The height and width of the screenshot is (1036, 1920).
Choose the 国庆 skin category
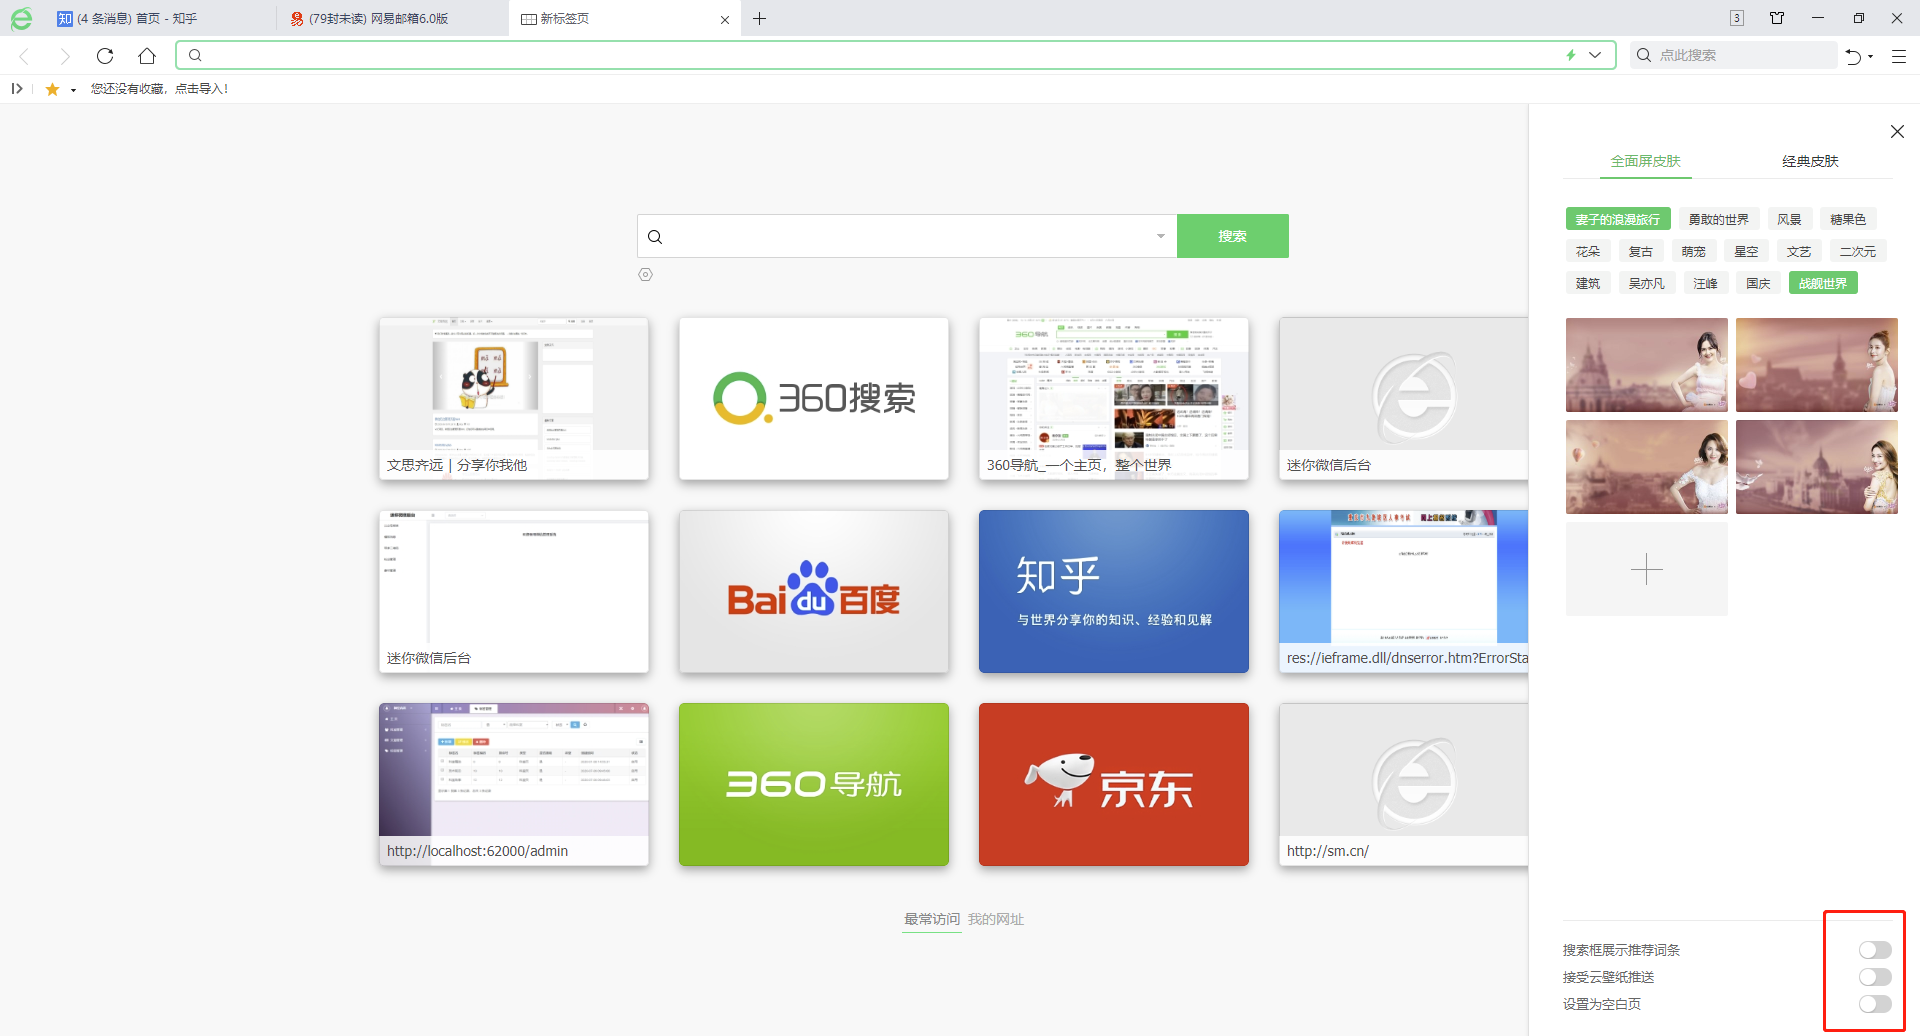[x=1759, y=283]
